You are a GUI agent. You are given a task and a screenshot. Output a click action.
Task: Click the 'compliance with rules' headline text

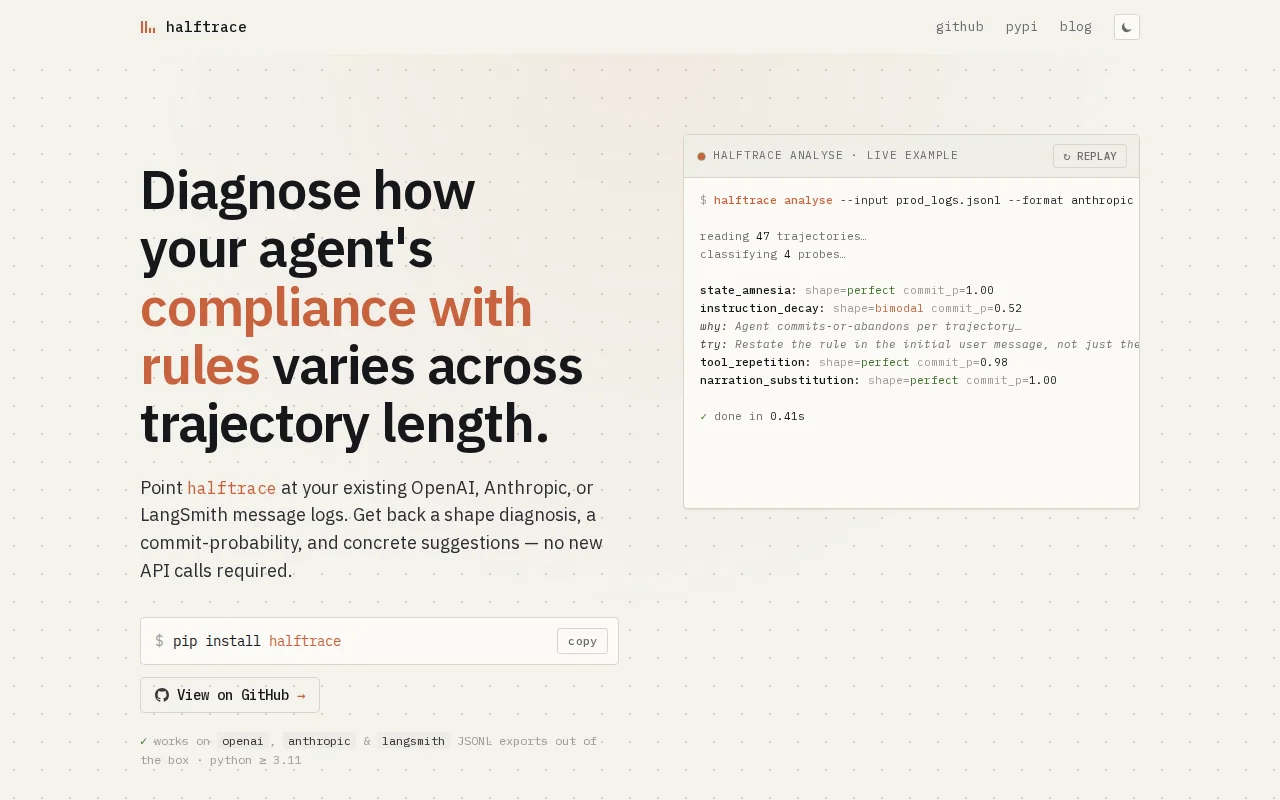tap(336, 336)
